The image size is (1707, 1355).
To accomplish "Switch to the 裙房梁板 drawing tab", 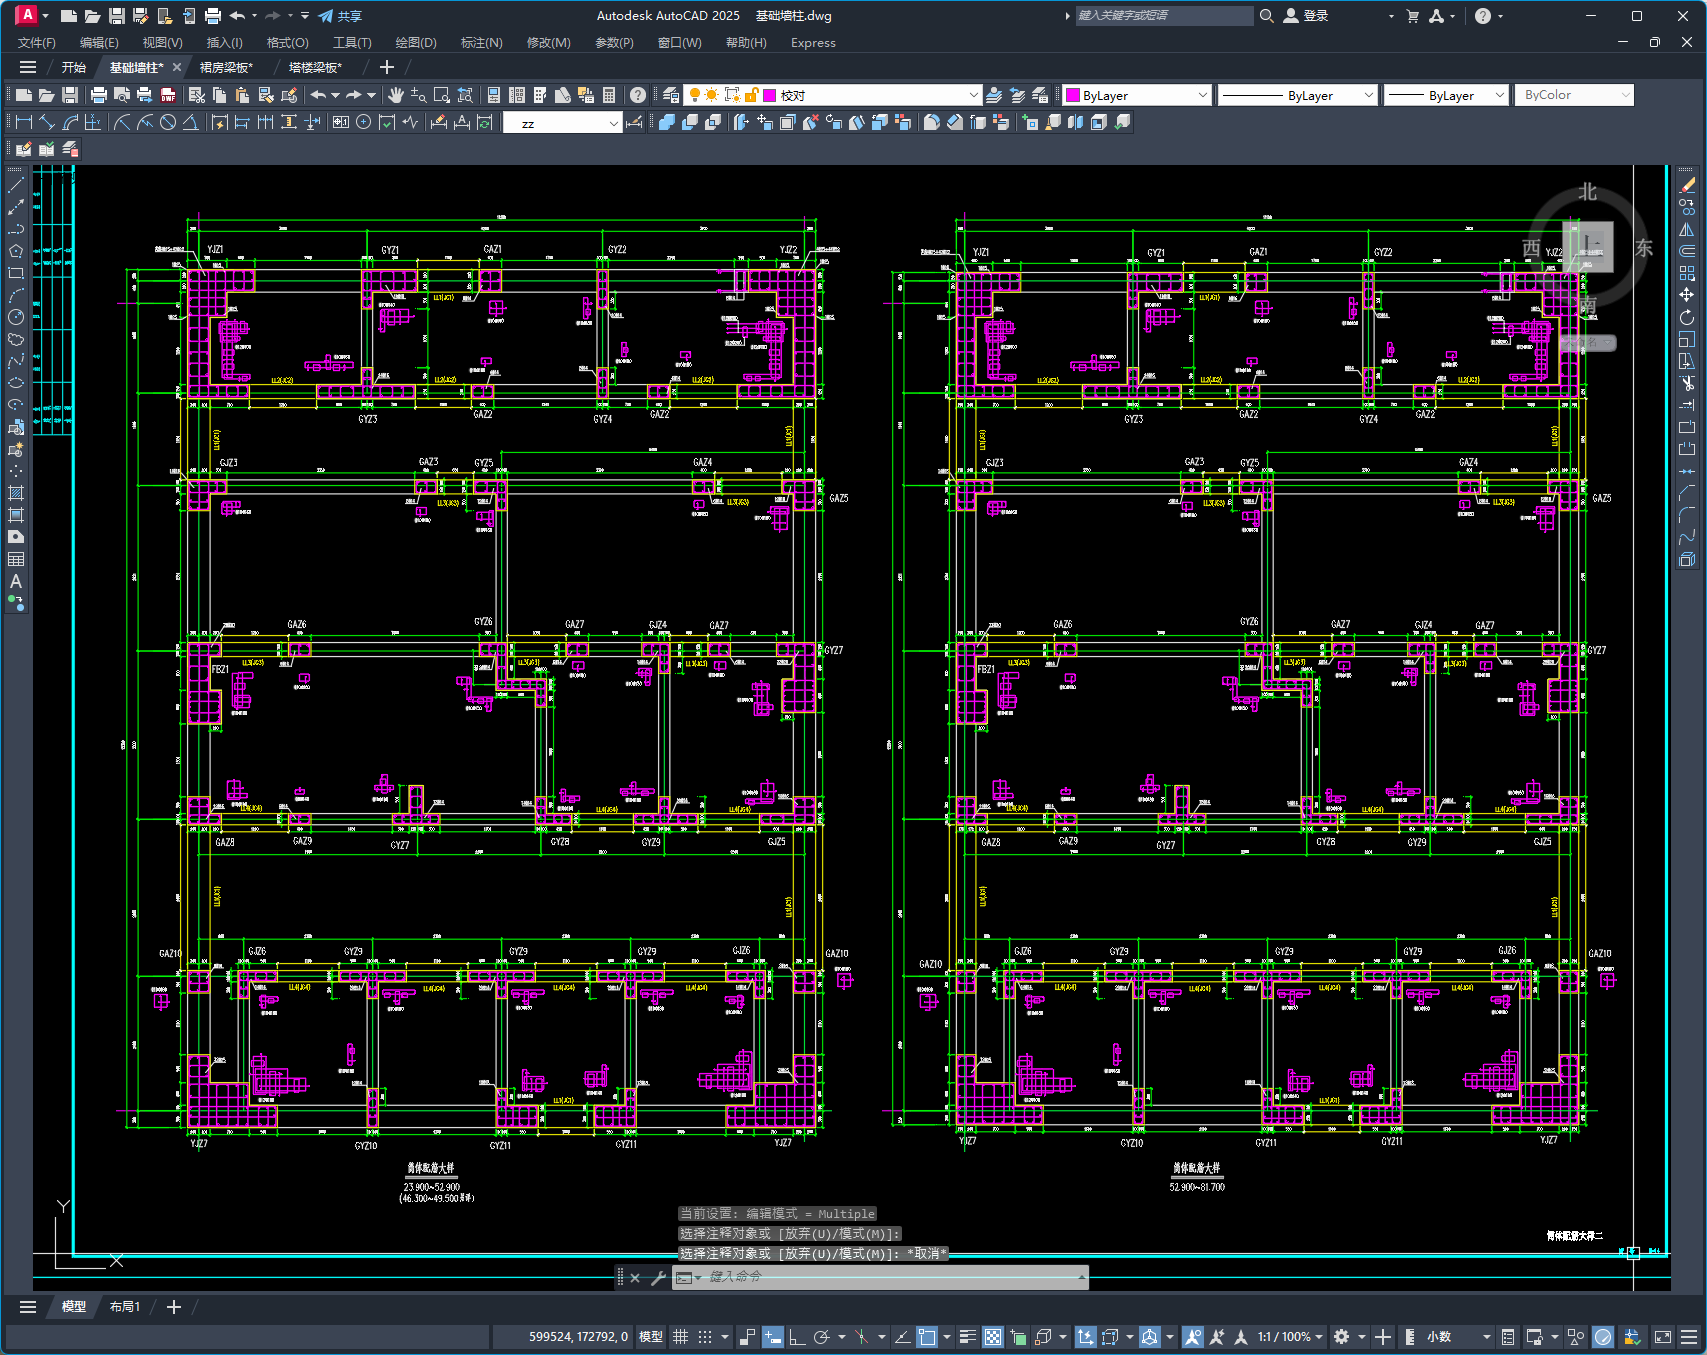I will coord(226,67).
